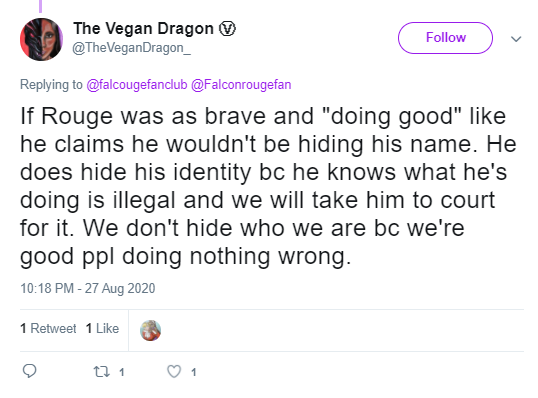The width and height of the screenshot is (538, 398).
Task: Click the like count beside heart
Action: coord(194,372)
